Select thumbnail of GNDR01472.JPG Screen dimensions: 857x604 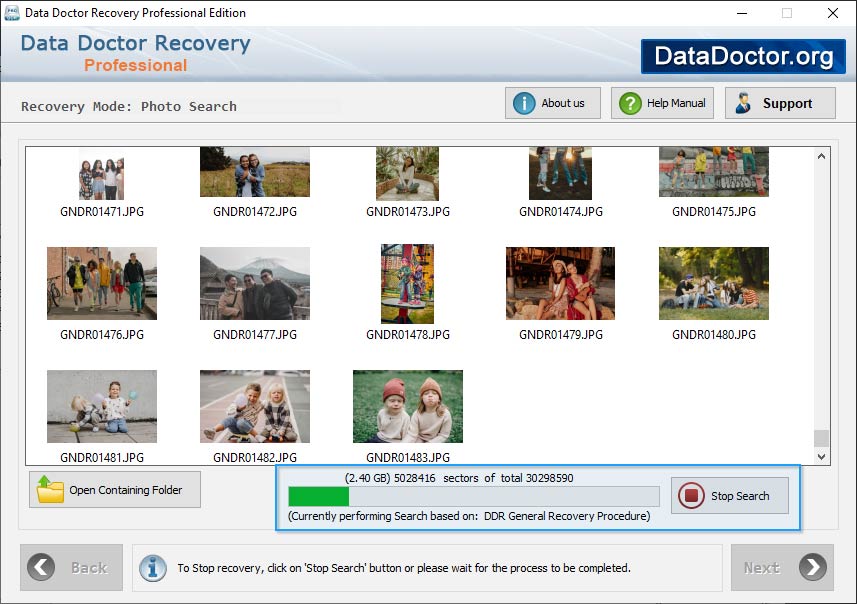pyautogui.click(x=255, y=172)
